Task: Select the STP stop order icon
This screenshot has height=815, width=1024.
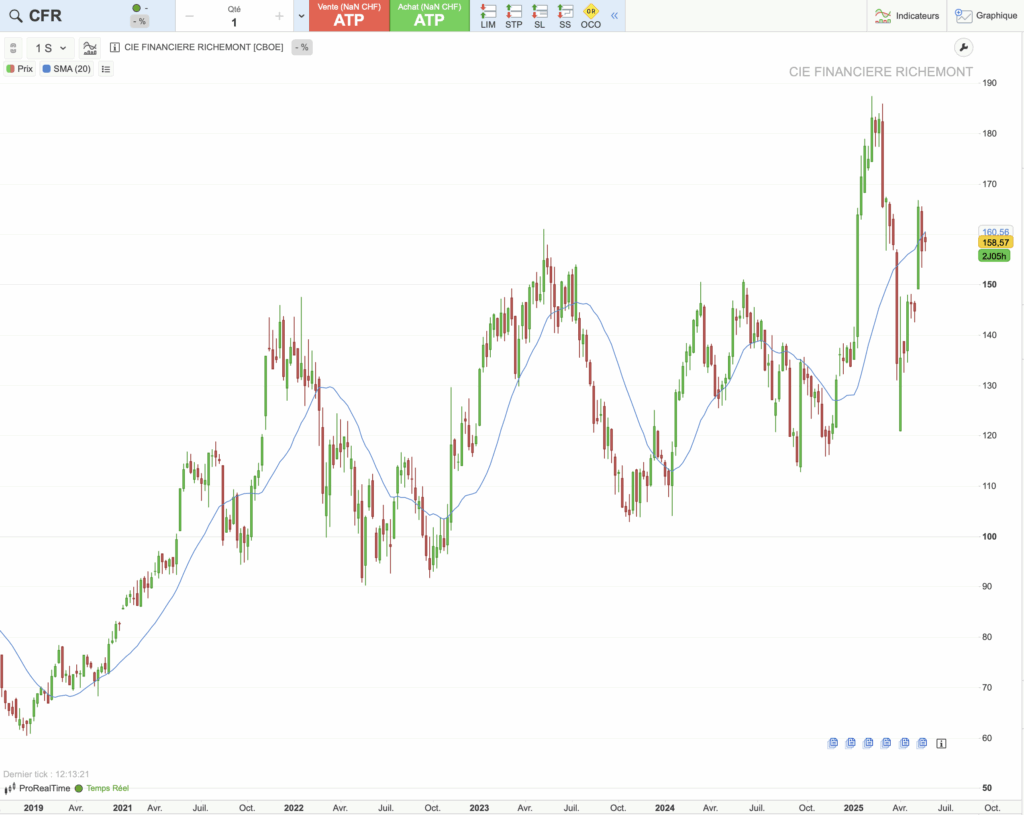Action: (x=513, y=16)
